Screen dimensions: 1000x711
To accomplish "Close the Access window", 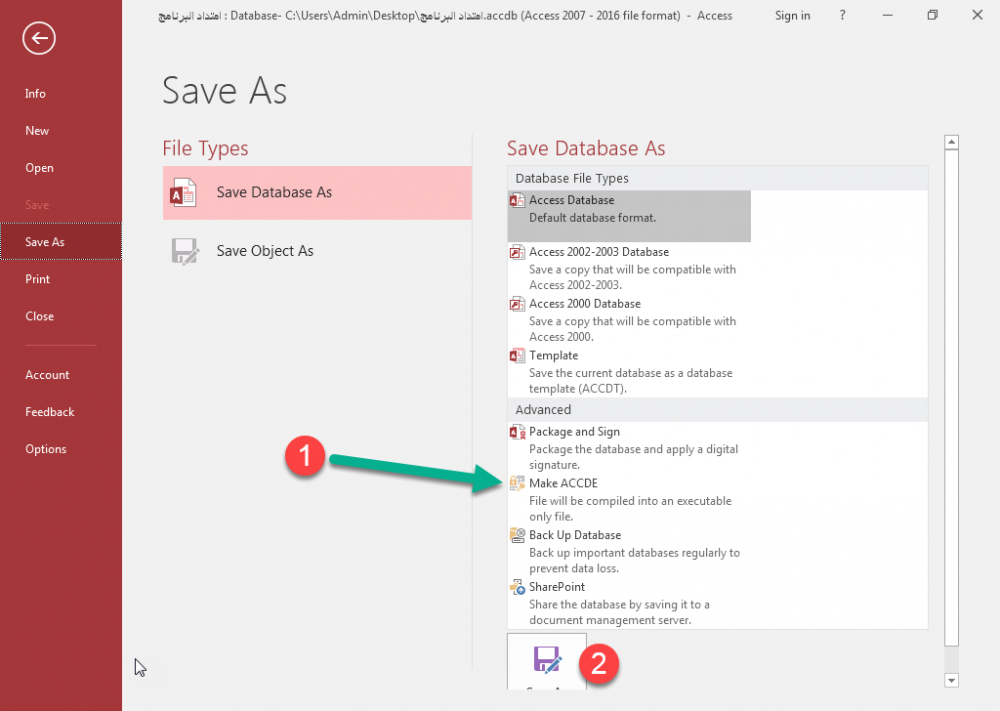I will [x=977, y=15].
